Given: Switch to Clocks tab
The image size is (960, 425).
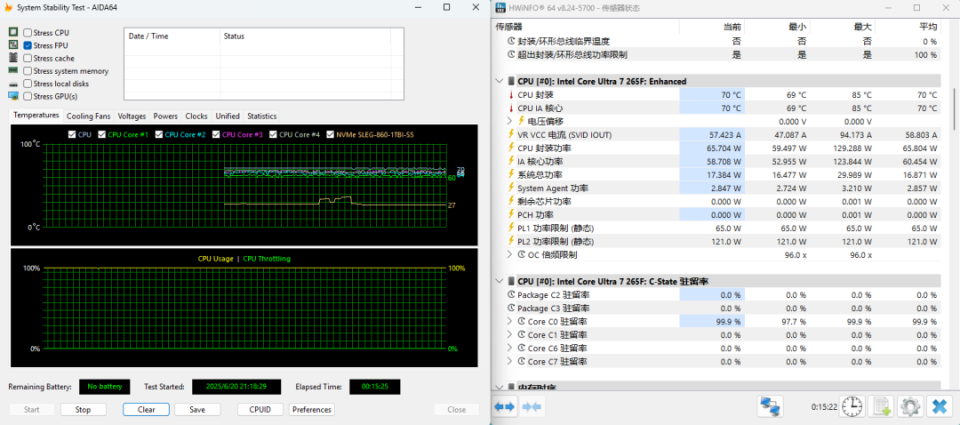Looking at the screenshot, I should point(197,116).
